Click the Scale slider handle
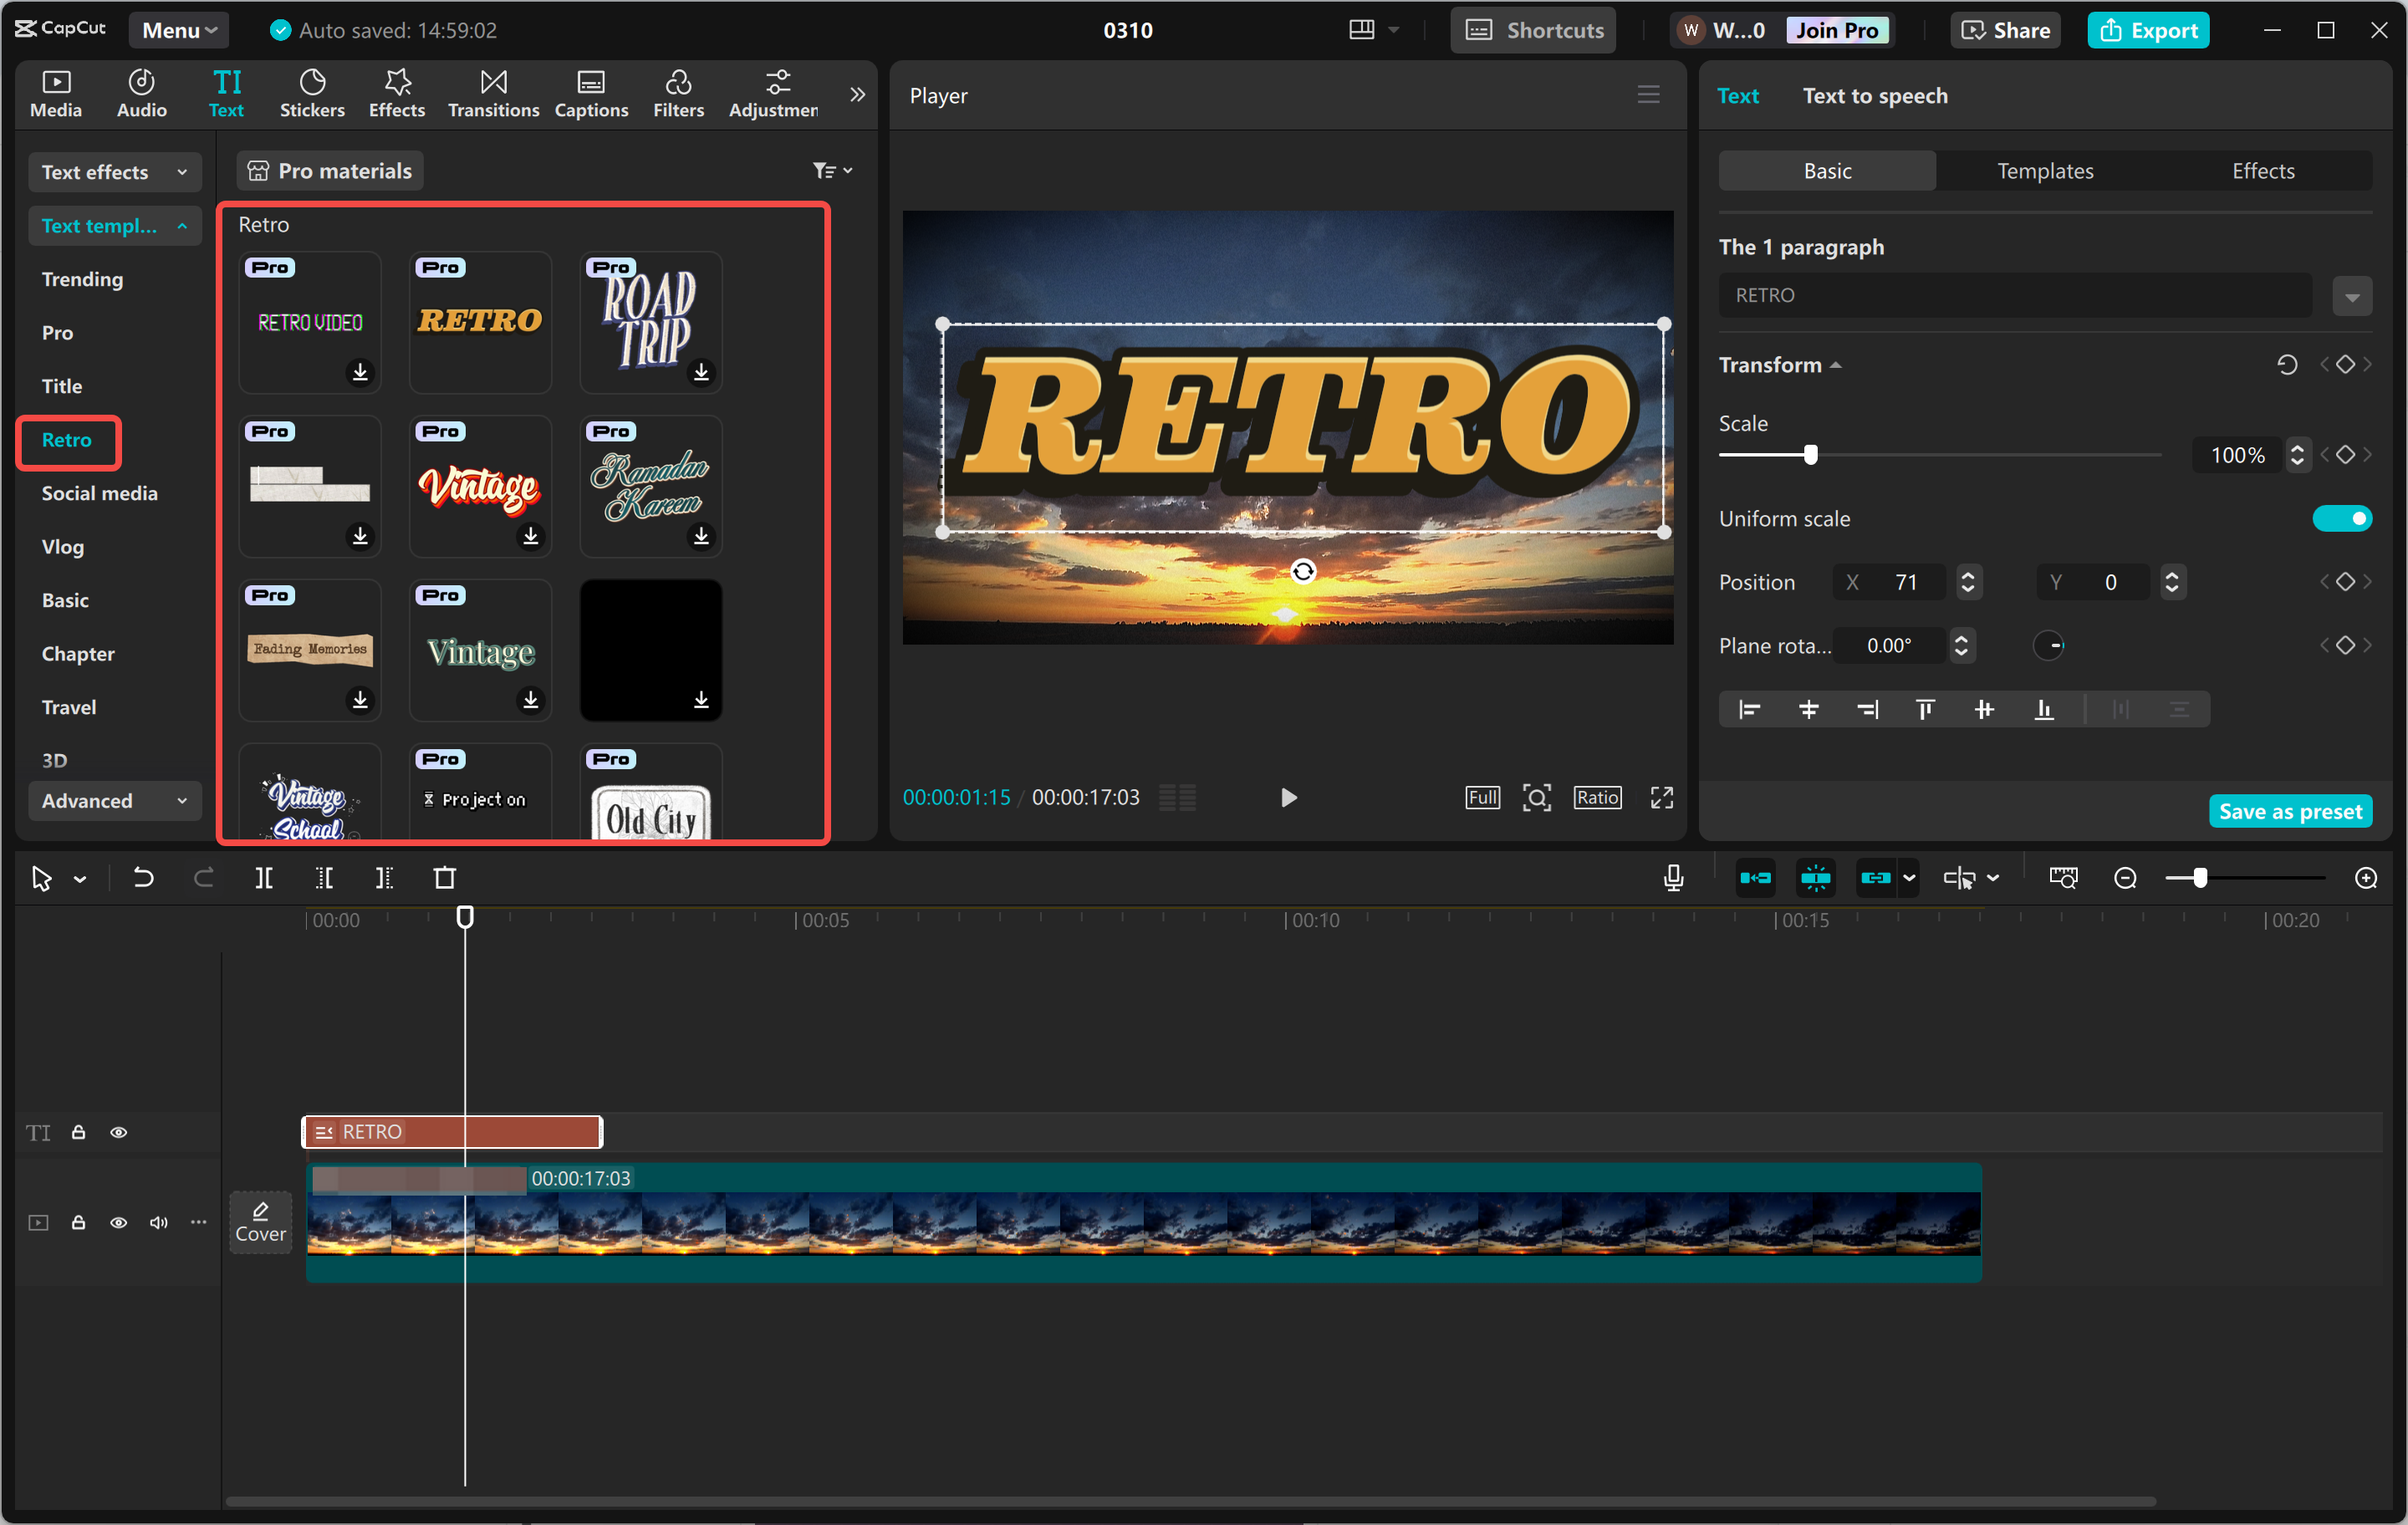 (1810, 455)
